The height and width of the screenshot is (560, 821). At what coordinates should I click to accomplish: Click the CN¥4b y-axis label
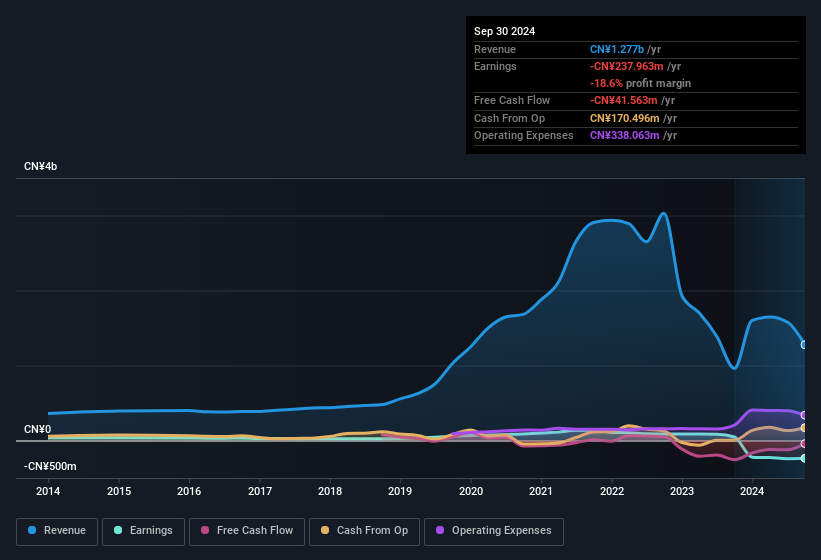pyautogui.click(x=40, y=166)
